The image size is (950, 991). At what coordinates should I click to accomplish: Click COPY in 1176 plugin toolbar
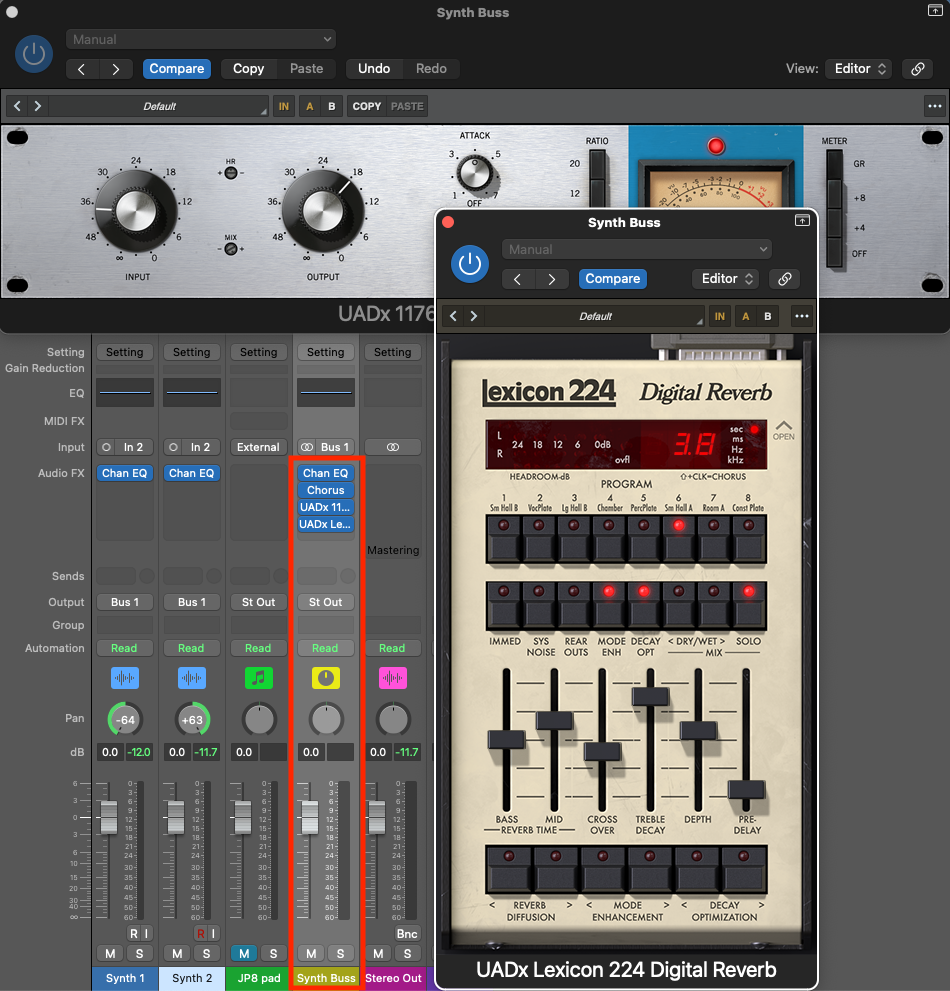click(x=367, y=106)
